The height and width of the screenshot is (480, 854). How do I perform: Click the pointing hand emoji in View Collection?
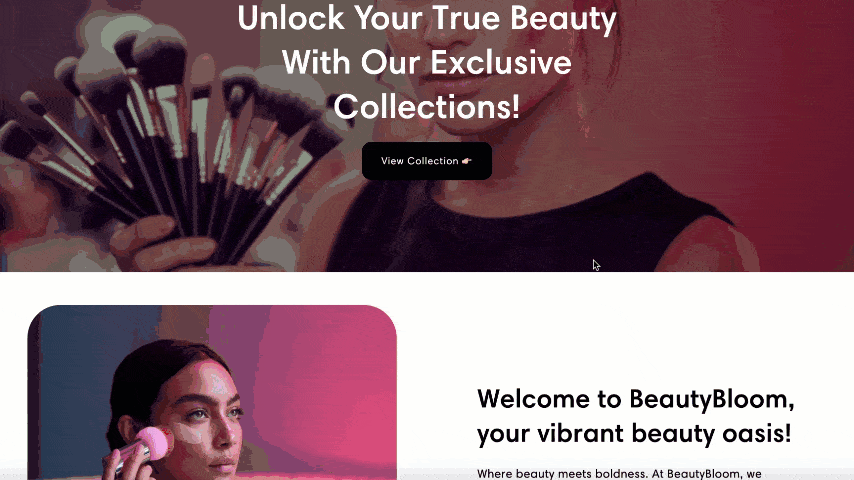466,161
